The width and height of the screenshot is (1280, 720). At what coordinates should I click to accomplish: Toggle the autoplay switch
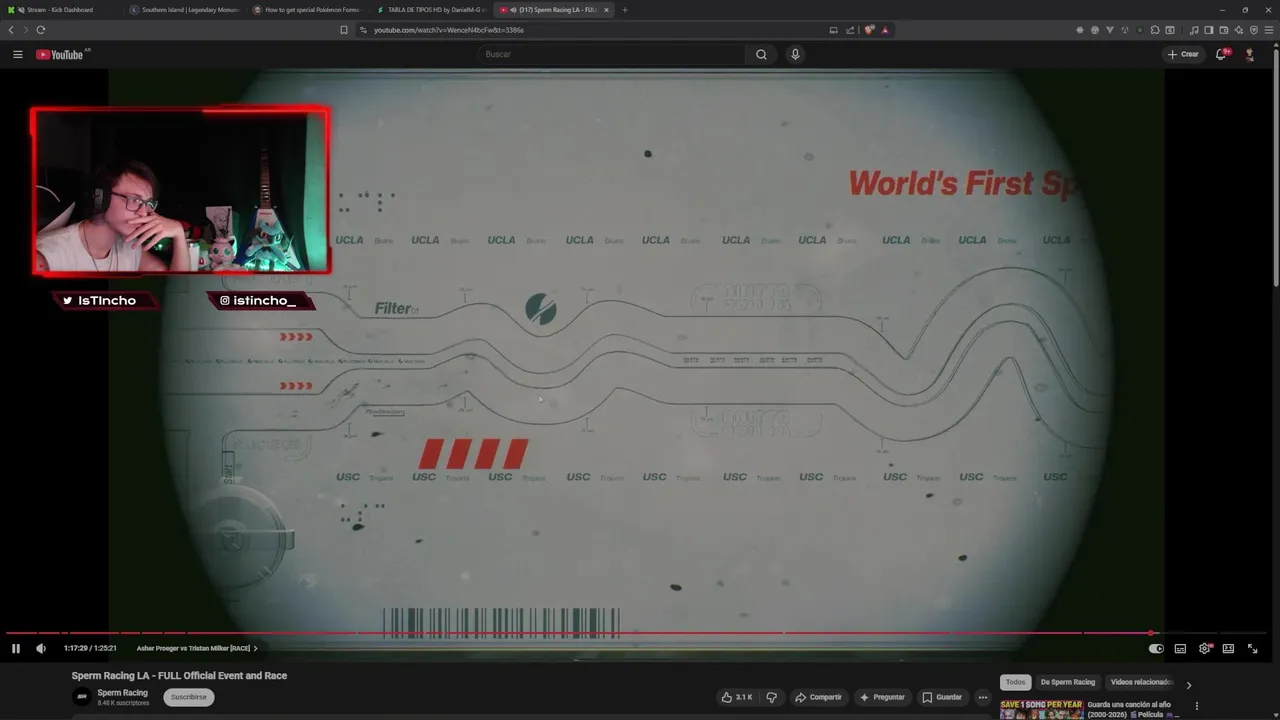click(1156, 648)
